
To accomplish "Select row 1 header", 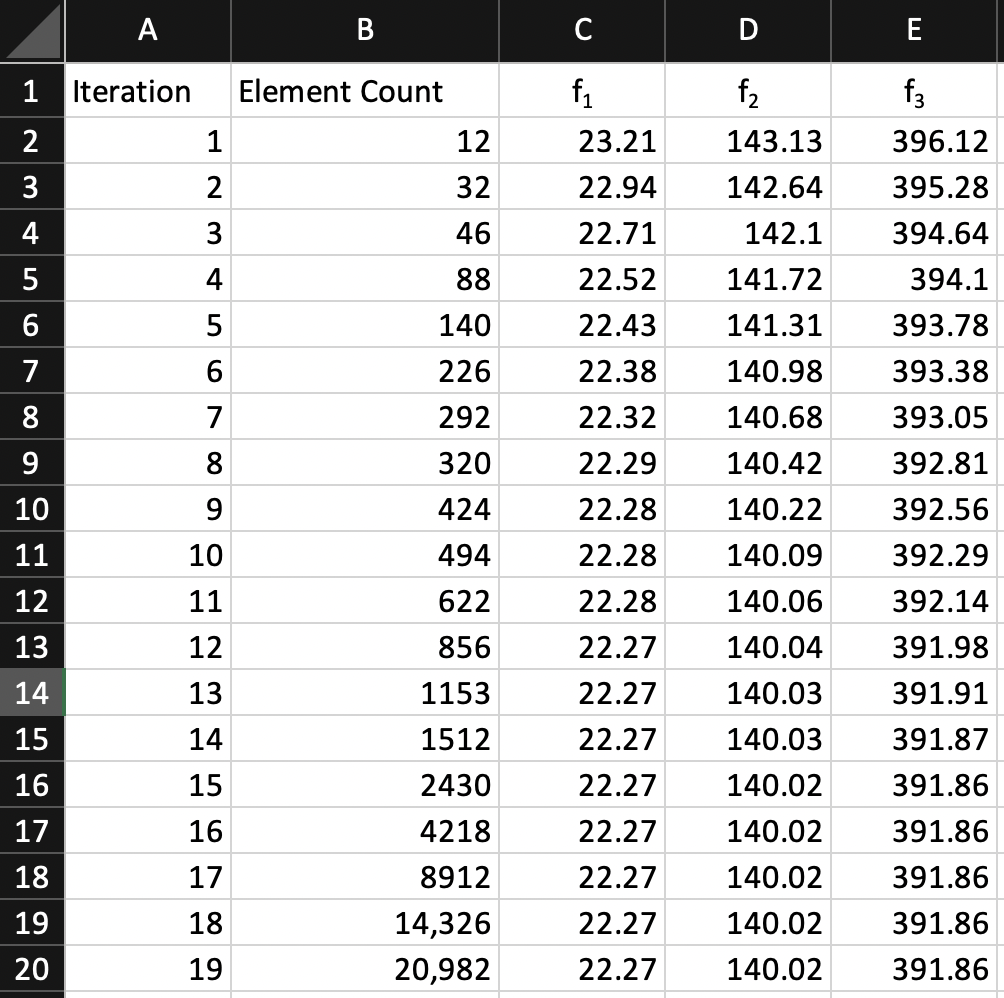I will [x=31, y=91].
